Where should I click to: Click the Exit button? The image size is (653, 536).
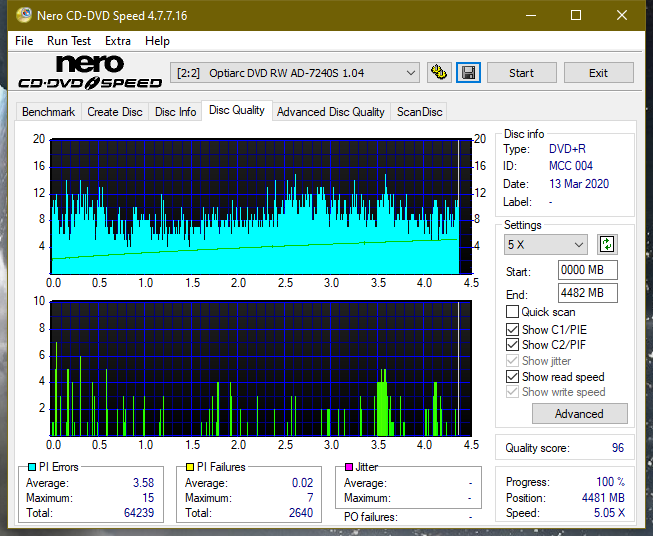point(598,73)
